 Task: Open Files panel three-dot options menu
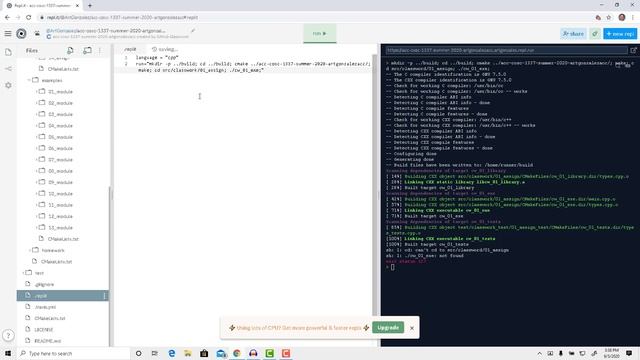(x=100, y=51)
